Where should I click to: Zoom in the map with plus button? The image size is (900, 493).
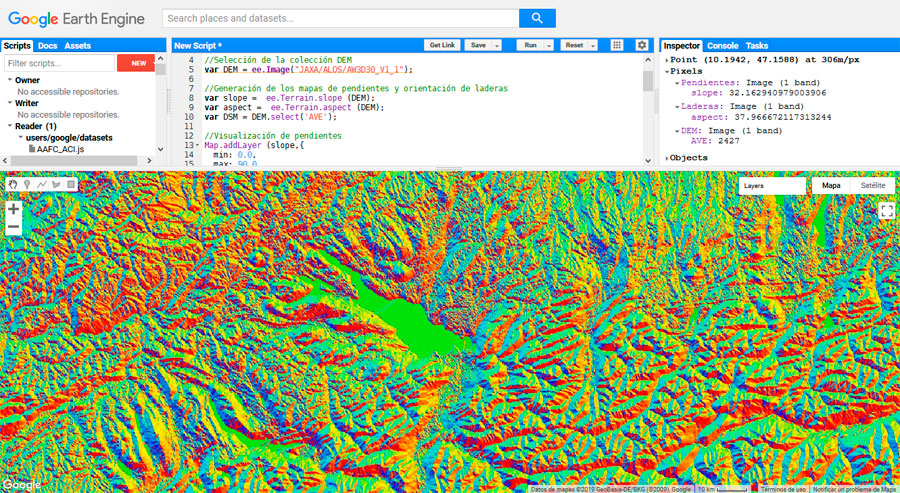[14, 209]
